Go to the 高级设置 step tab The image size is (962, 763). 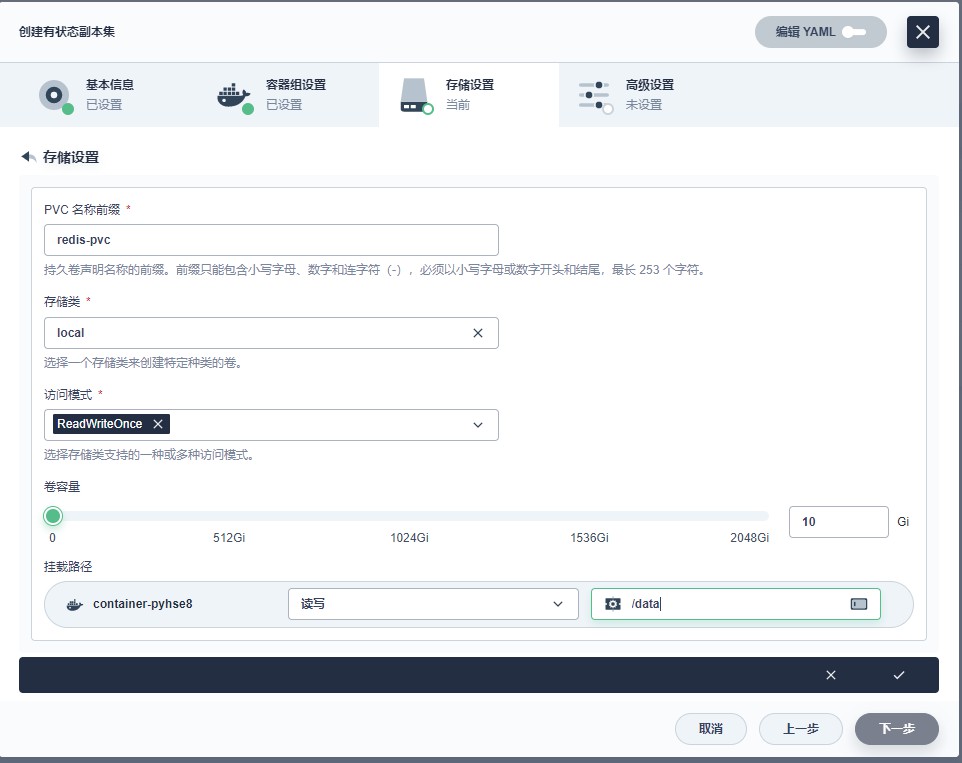pos(648,94)
